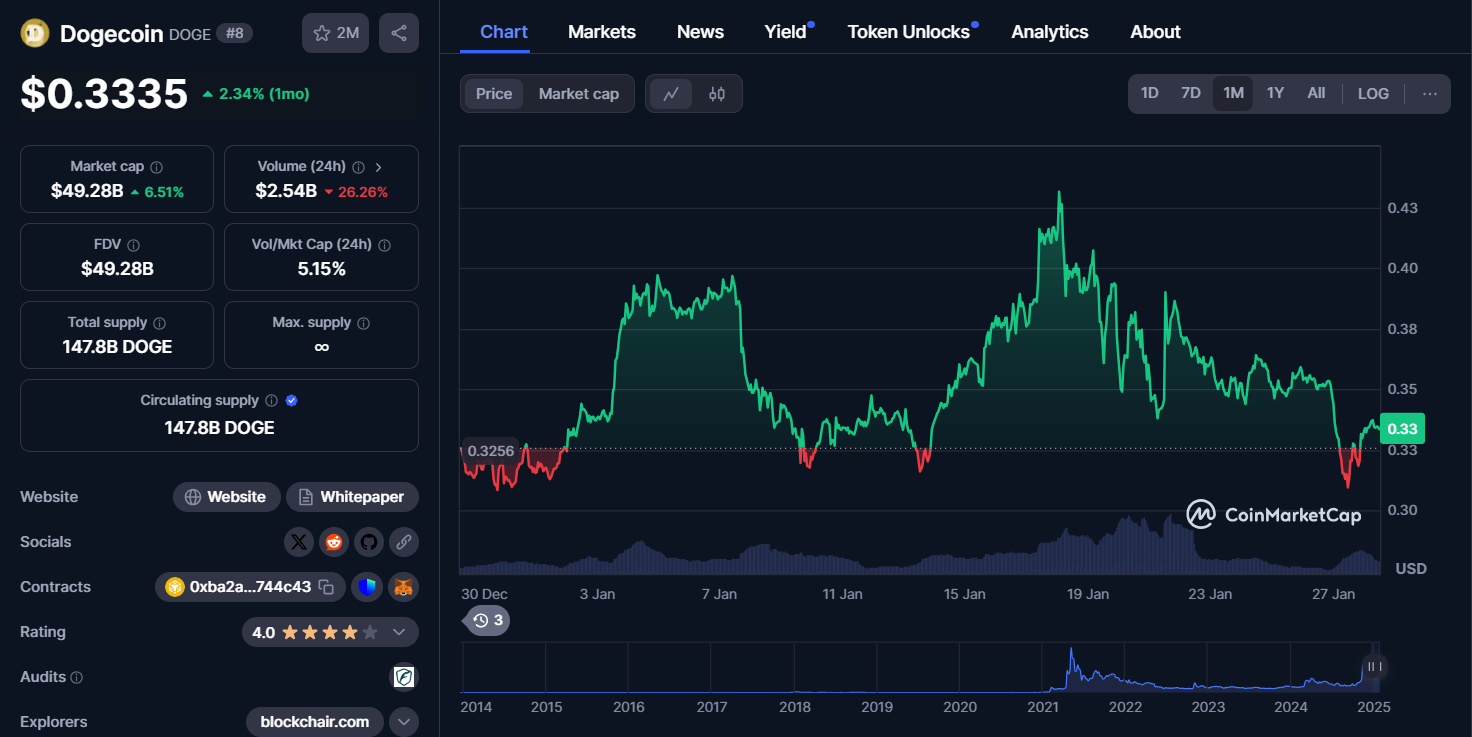Viewport: 1472px width, 737px height.
Task: Click the 5.15% Vol/Mkt Cap value
Action: pos(321,269)
